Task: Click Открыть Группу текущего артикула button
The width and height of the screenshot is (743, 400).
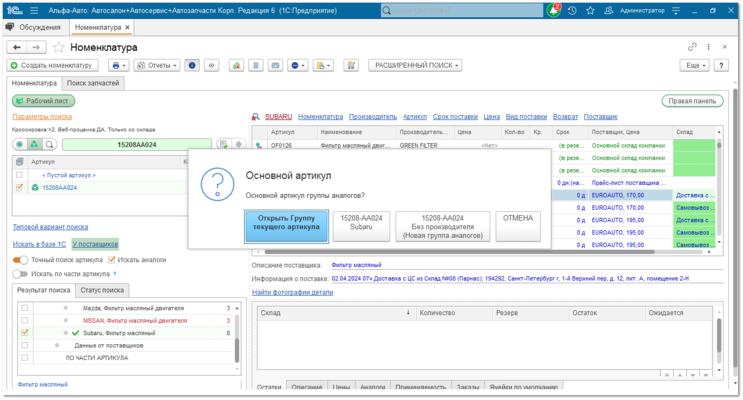Action: point(286,227)
